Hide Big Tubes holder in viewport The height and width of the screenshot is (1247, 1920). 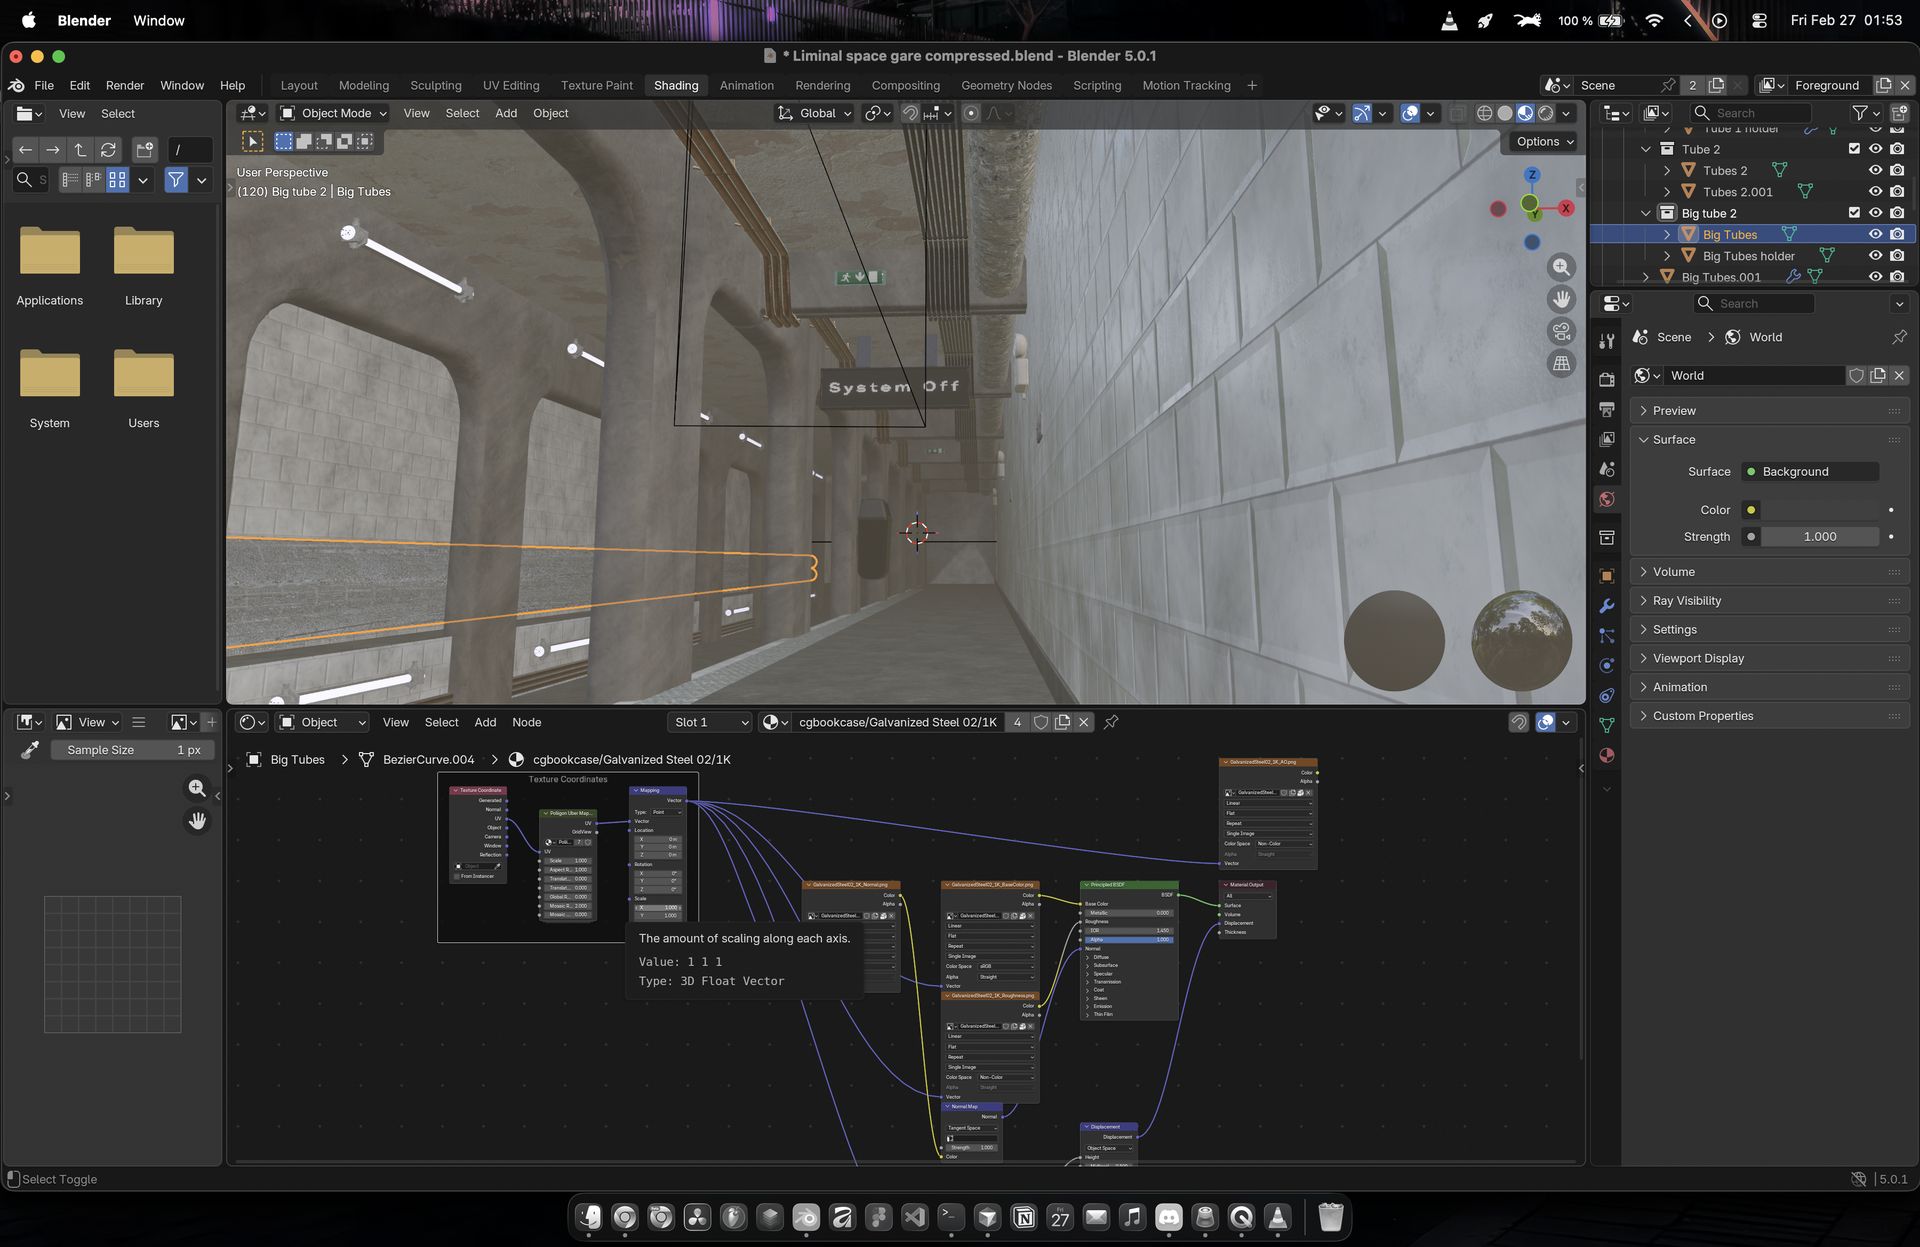(1875, 256)
